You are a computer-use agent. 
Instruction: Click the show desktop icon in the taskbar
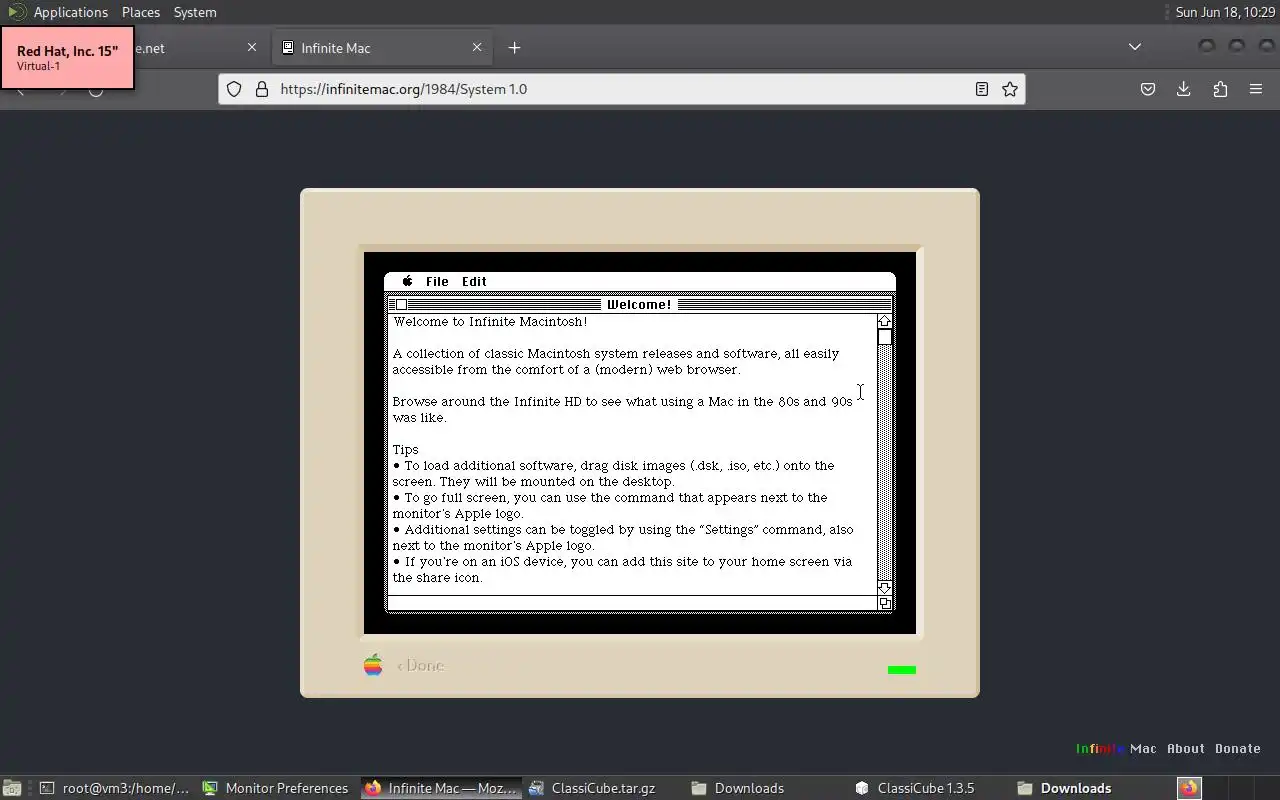tap(12, 788)
